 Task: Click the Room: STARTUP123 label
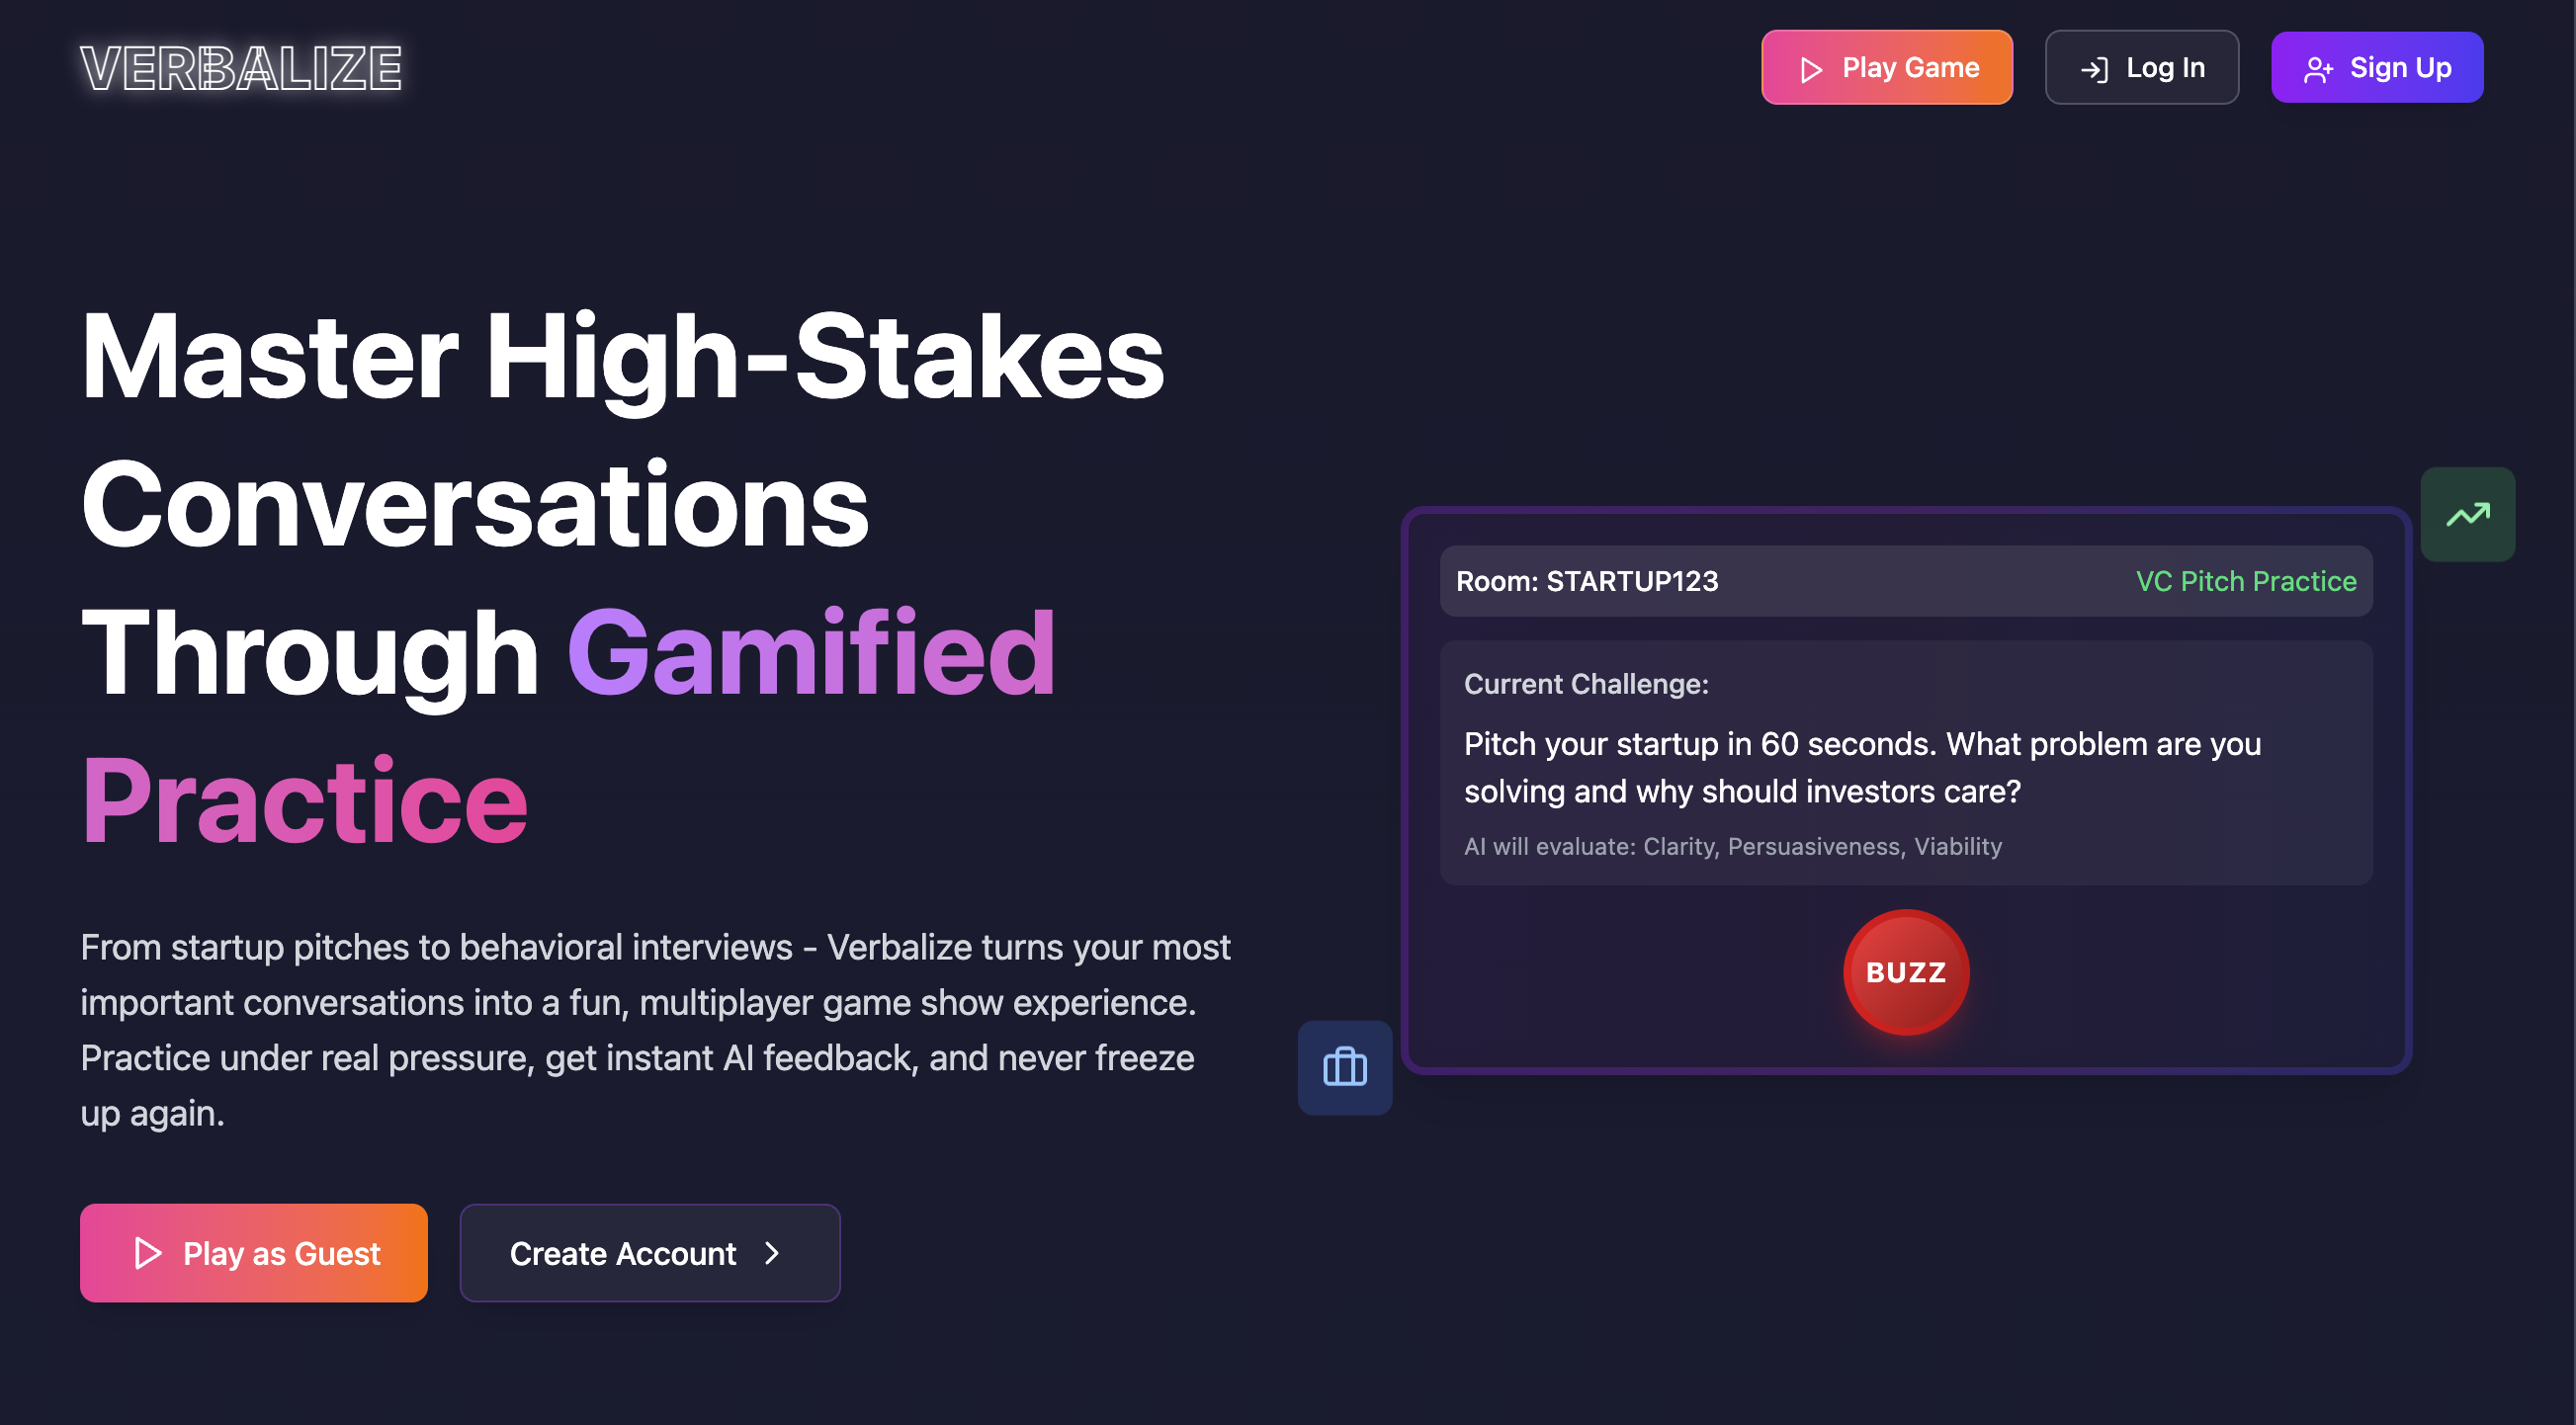tap(1586, 581)
